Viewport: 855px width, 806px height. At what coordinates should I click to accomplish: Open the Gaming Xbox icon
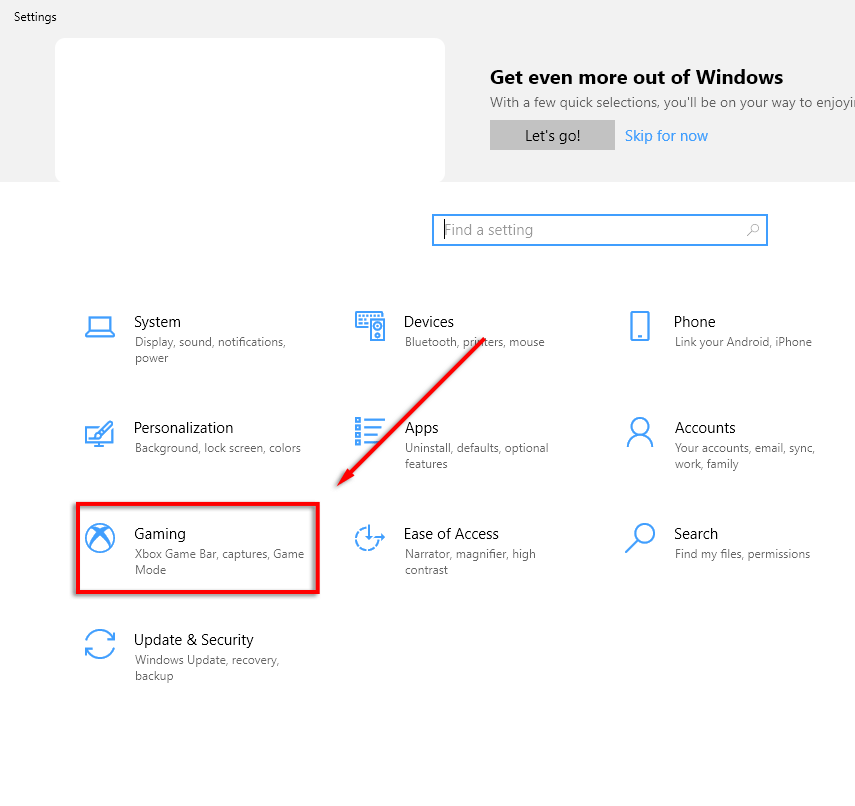pos(100,538)
